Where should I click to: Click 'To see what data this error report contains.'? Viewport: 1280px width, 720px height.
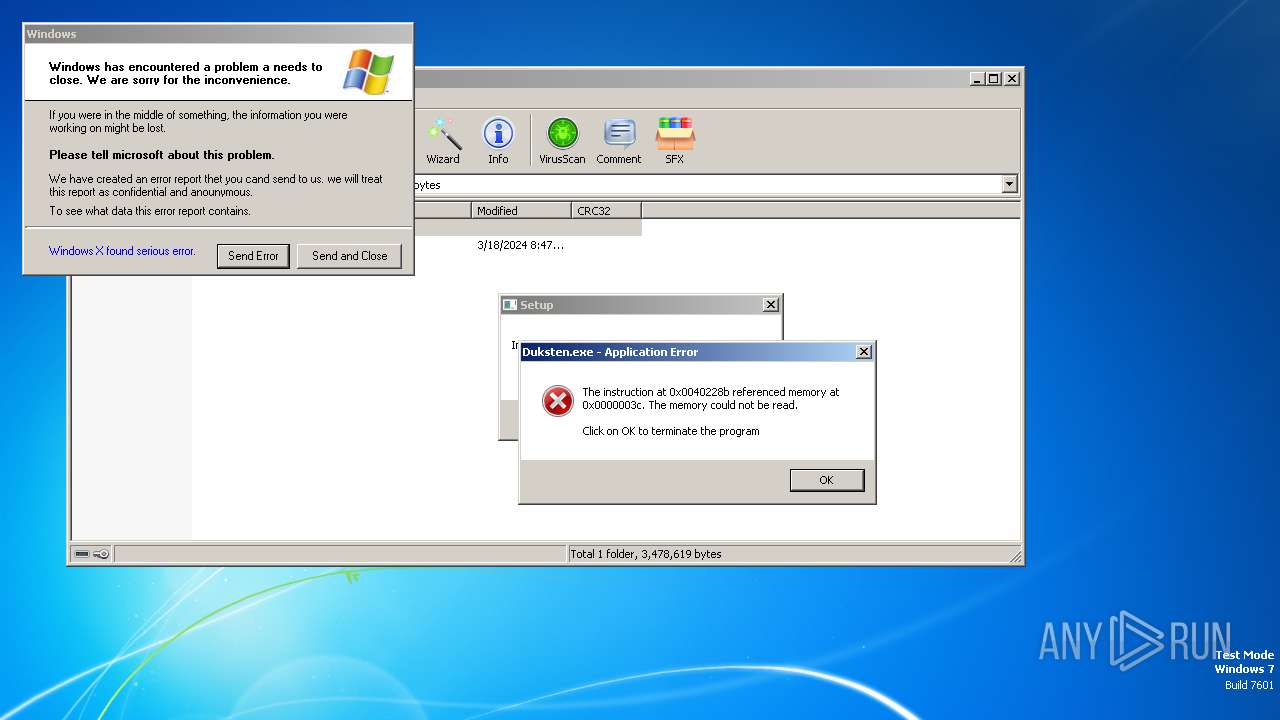150,211
